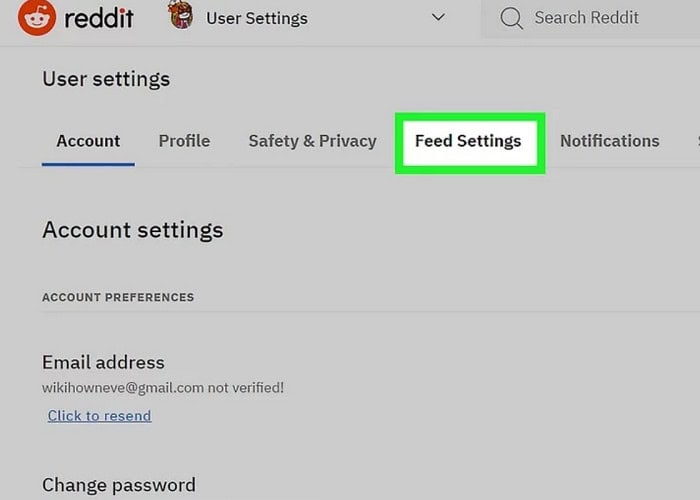Click the partially visible tab after Notifications
Screen dimensions: 700x500
698,141
